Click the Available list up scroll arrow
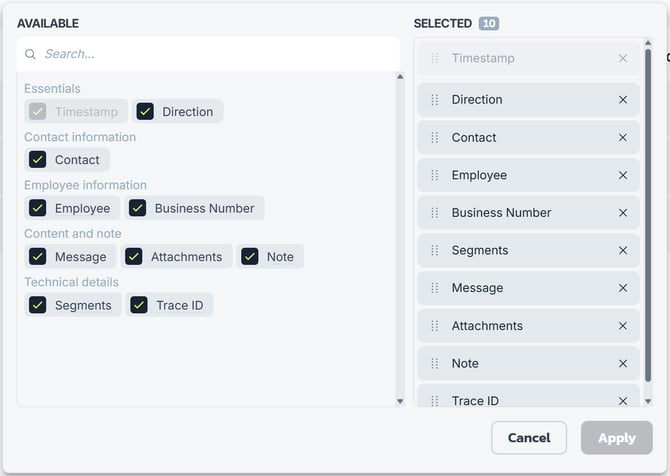 coord(400,77)
